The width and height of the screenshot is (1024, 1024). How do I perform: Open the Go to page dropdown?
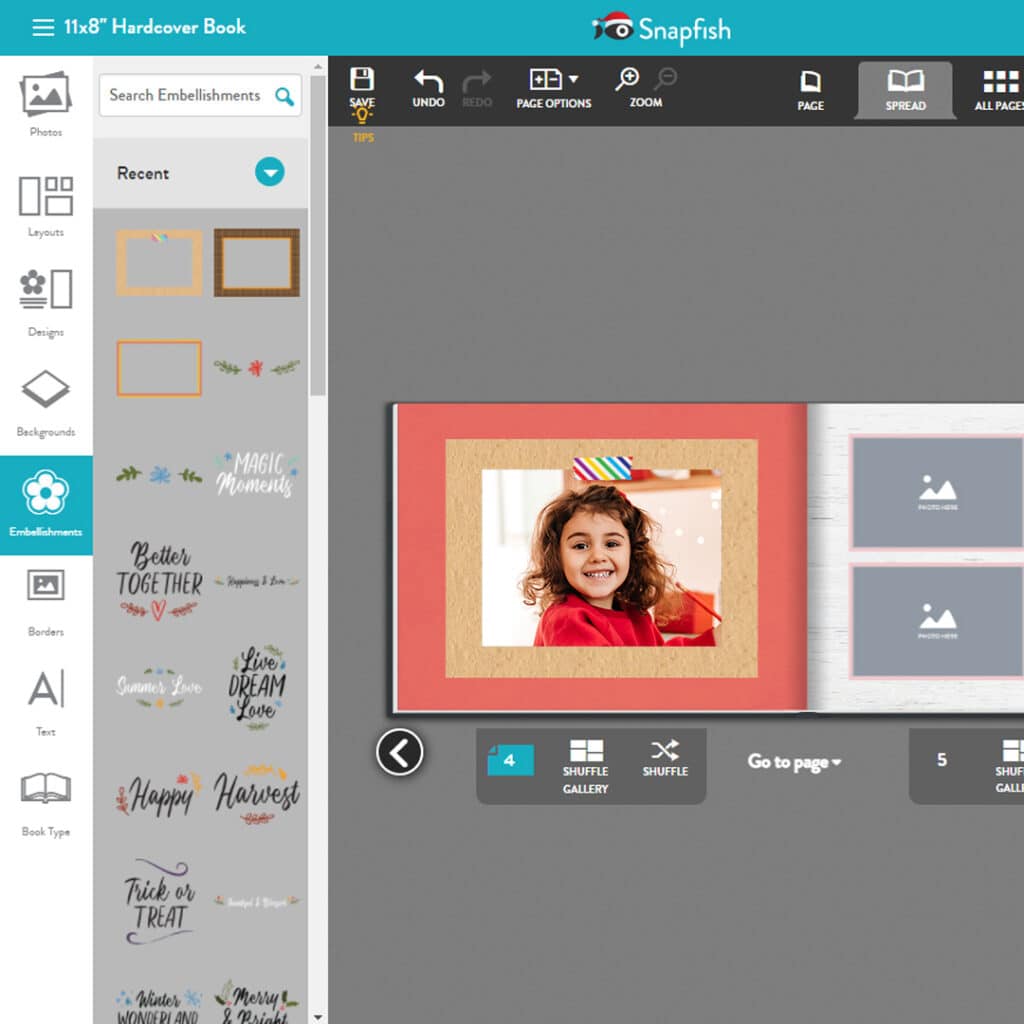(x=793, y=762)
